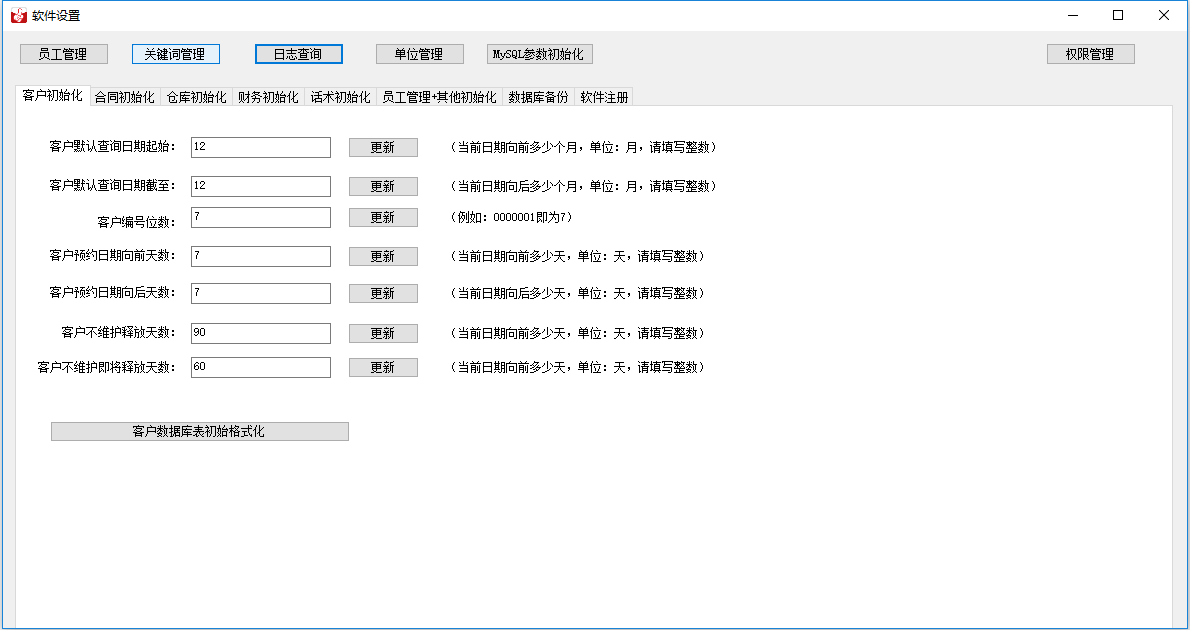Open 员工管理+其他初始化 tab
The image size is (1190, 630).
[439, 97]
